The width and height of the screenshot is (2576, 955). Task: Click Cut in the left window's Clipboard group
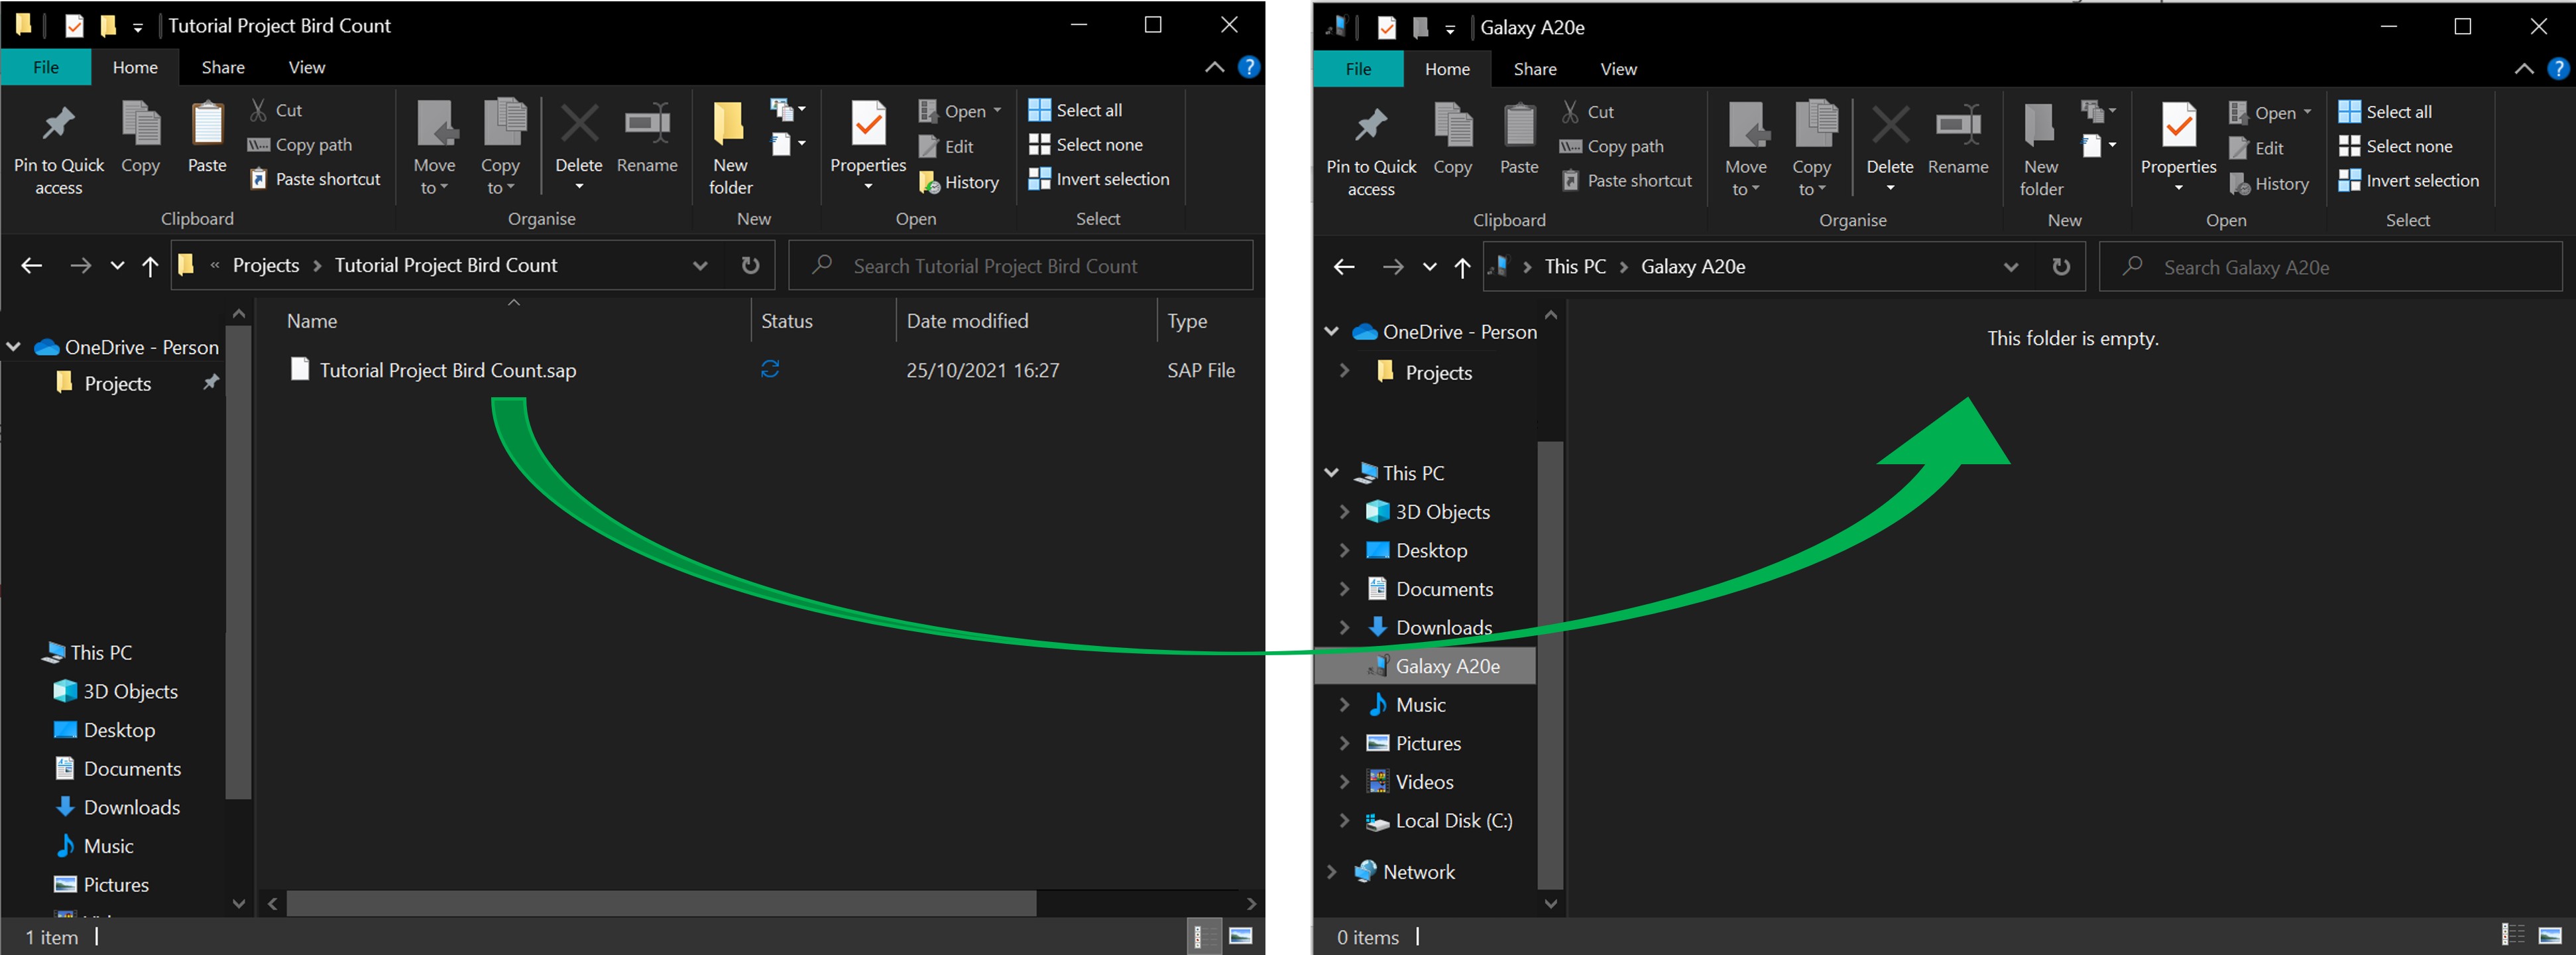tap(276, 110)
